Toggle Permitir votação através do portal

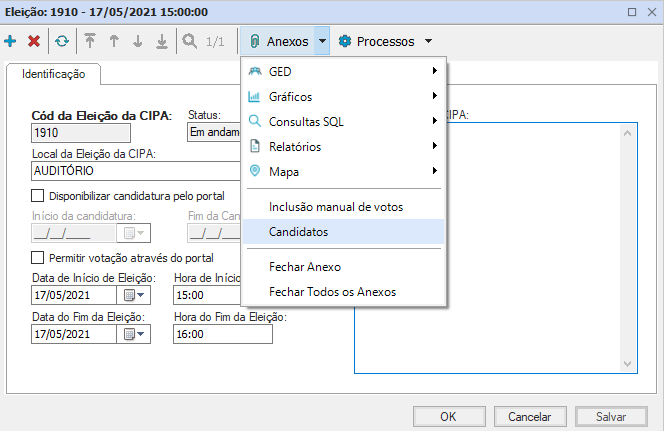tap(39, 258)
